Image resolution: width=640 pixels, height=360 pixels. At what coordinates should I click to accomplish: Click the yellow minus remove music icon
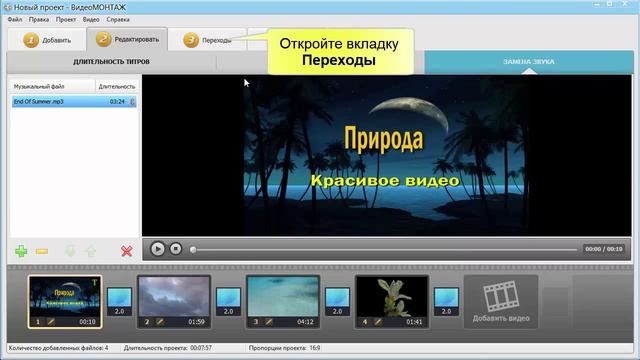(42, 251)
